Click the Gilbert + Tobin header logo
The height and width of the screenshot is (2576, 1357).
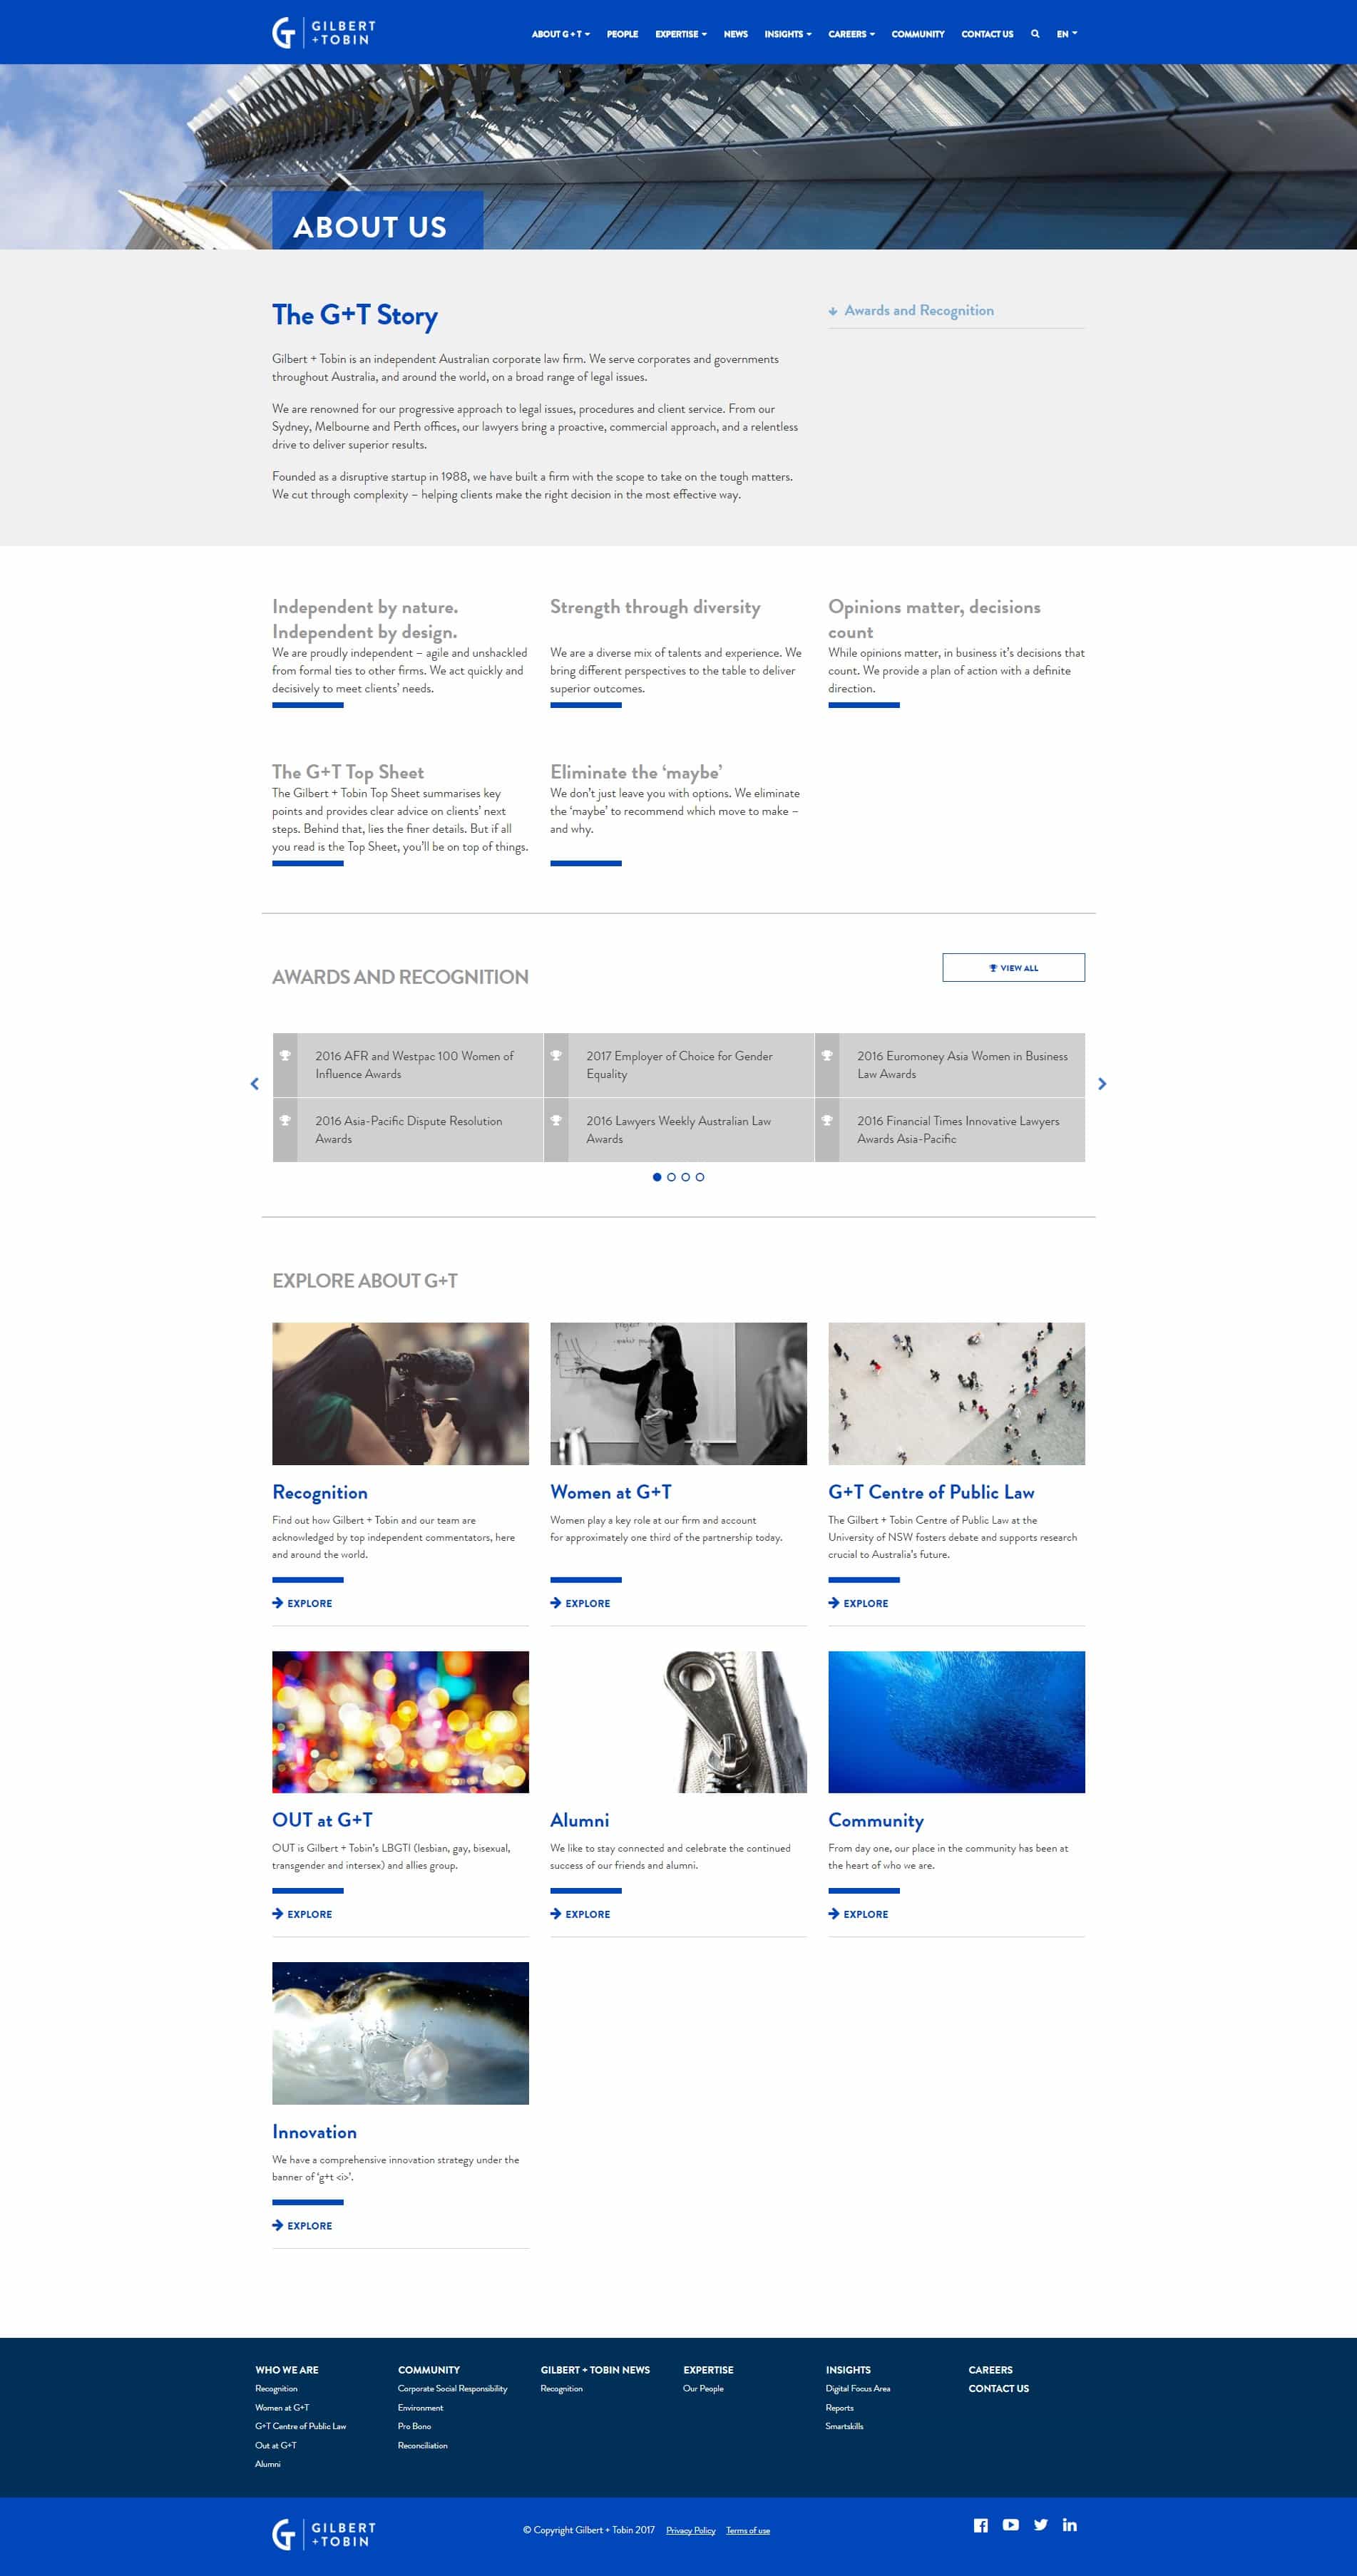click(324, 33)
